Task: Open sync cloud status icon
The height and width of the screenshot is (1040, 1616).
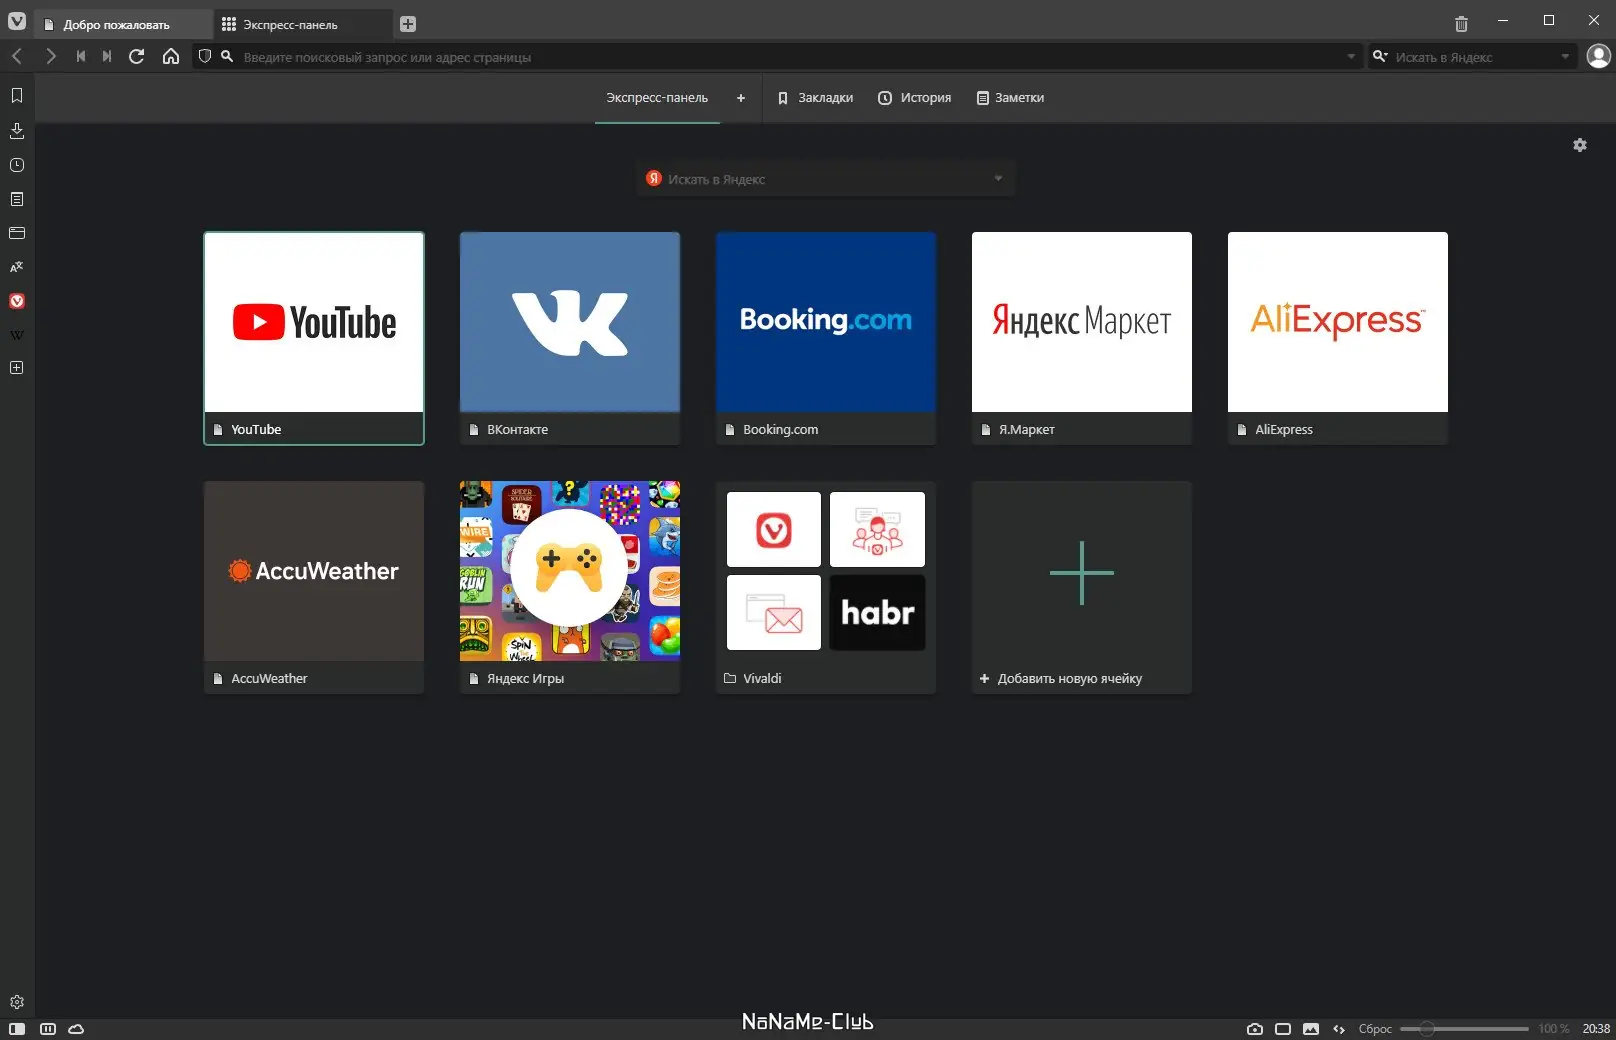Action: pyautogui.click(x=76, y=1028)
